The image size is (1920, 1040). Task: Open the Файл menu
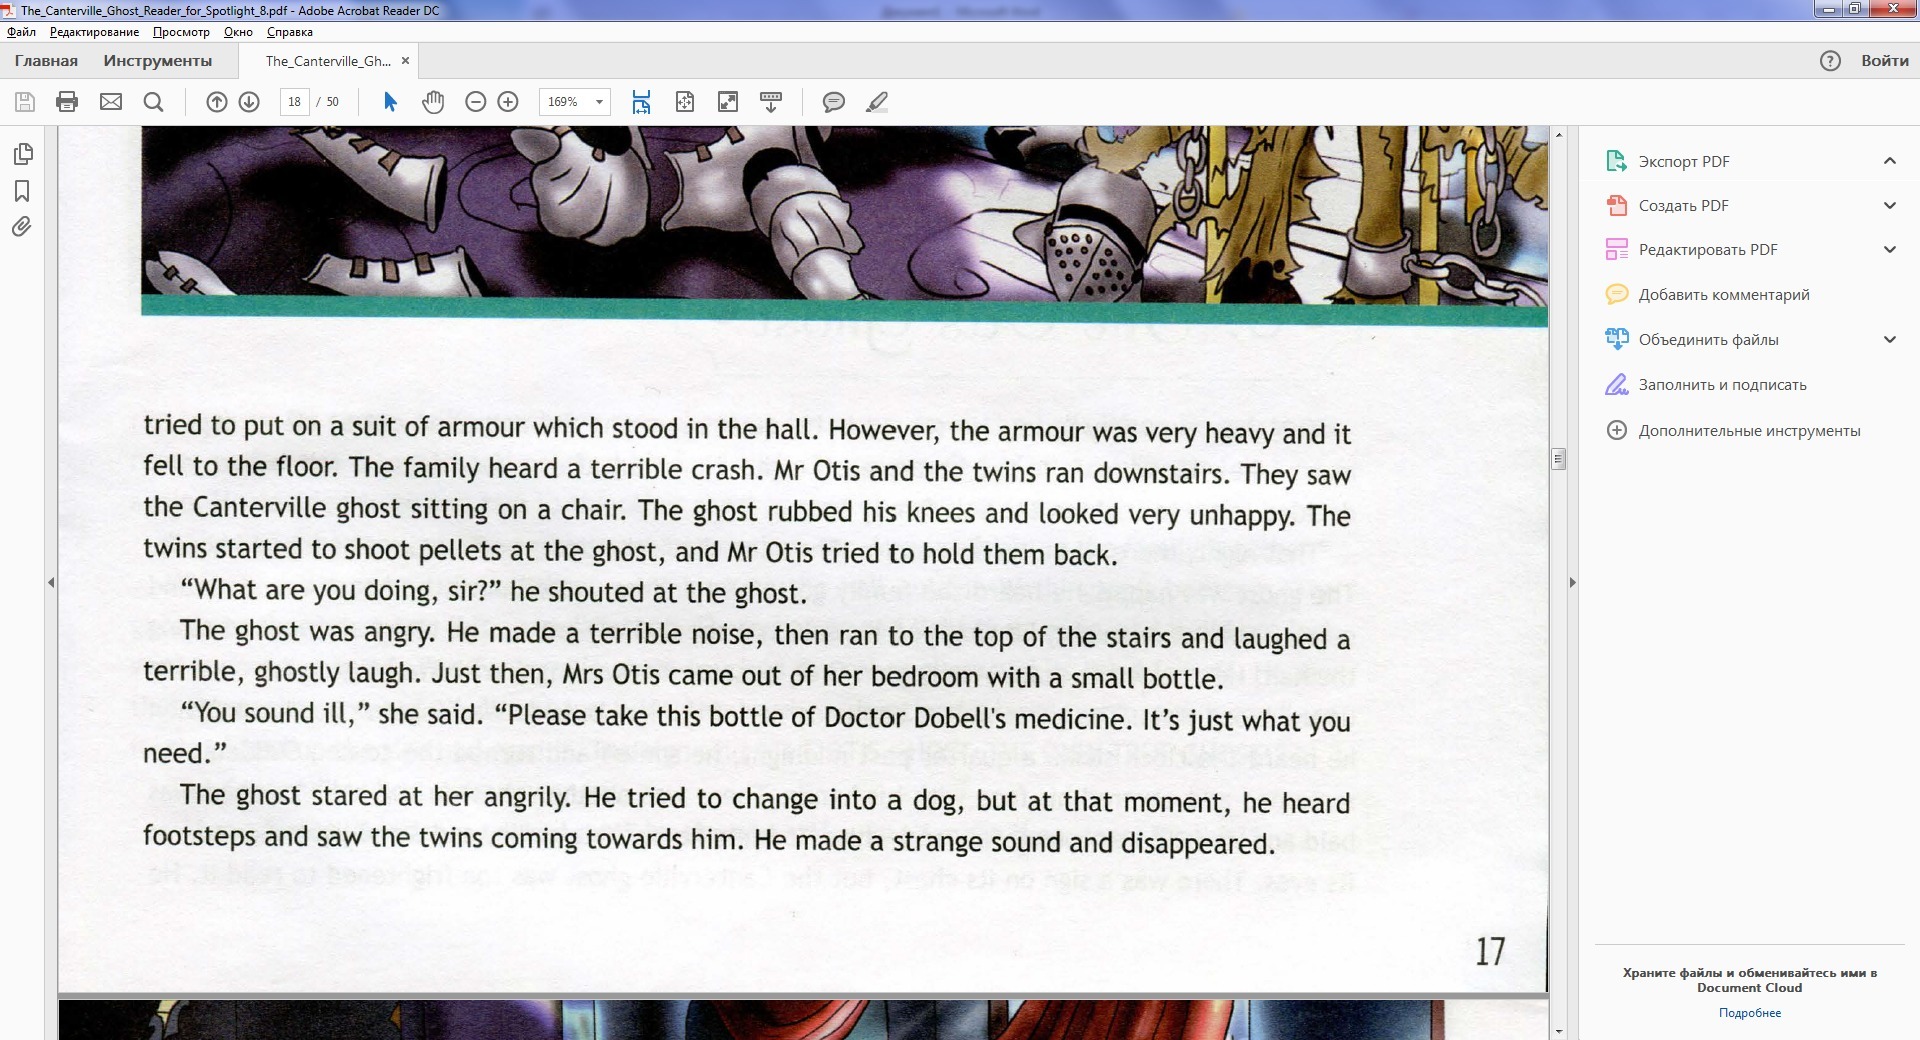coord(21,32)
